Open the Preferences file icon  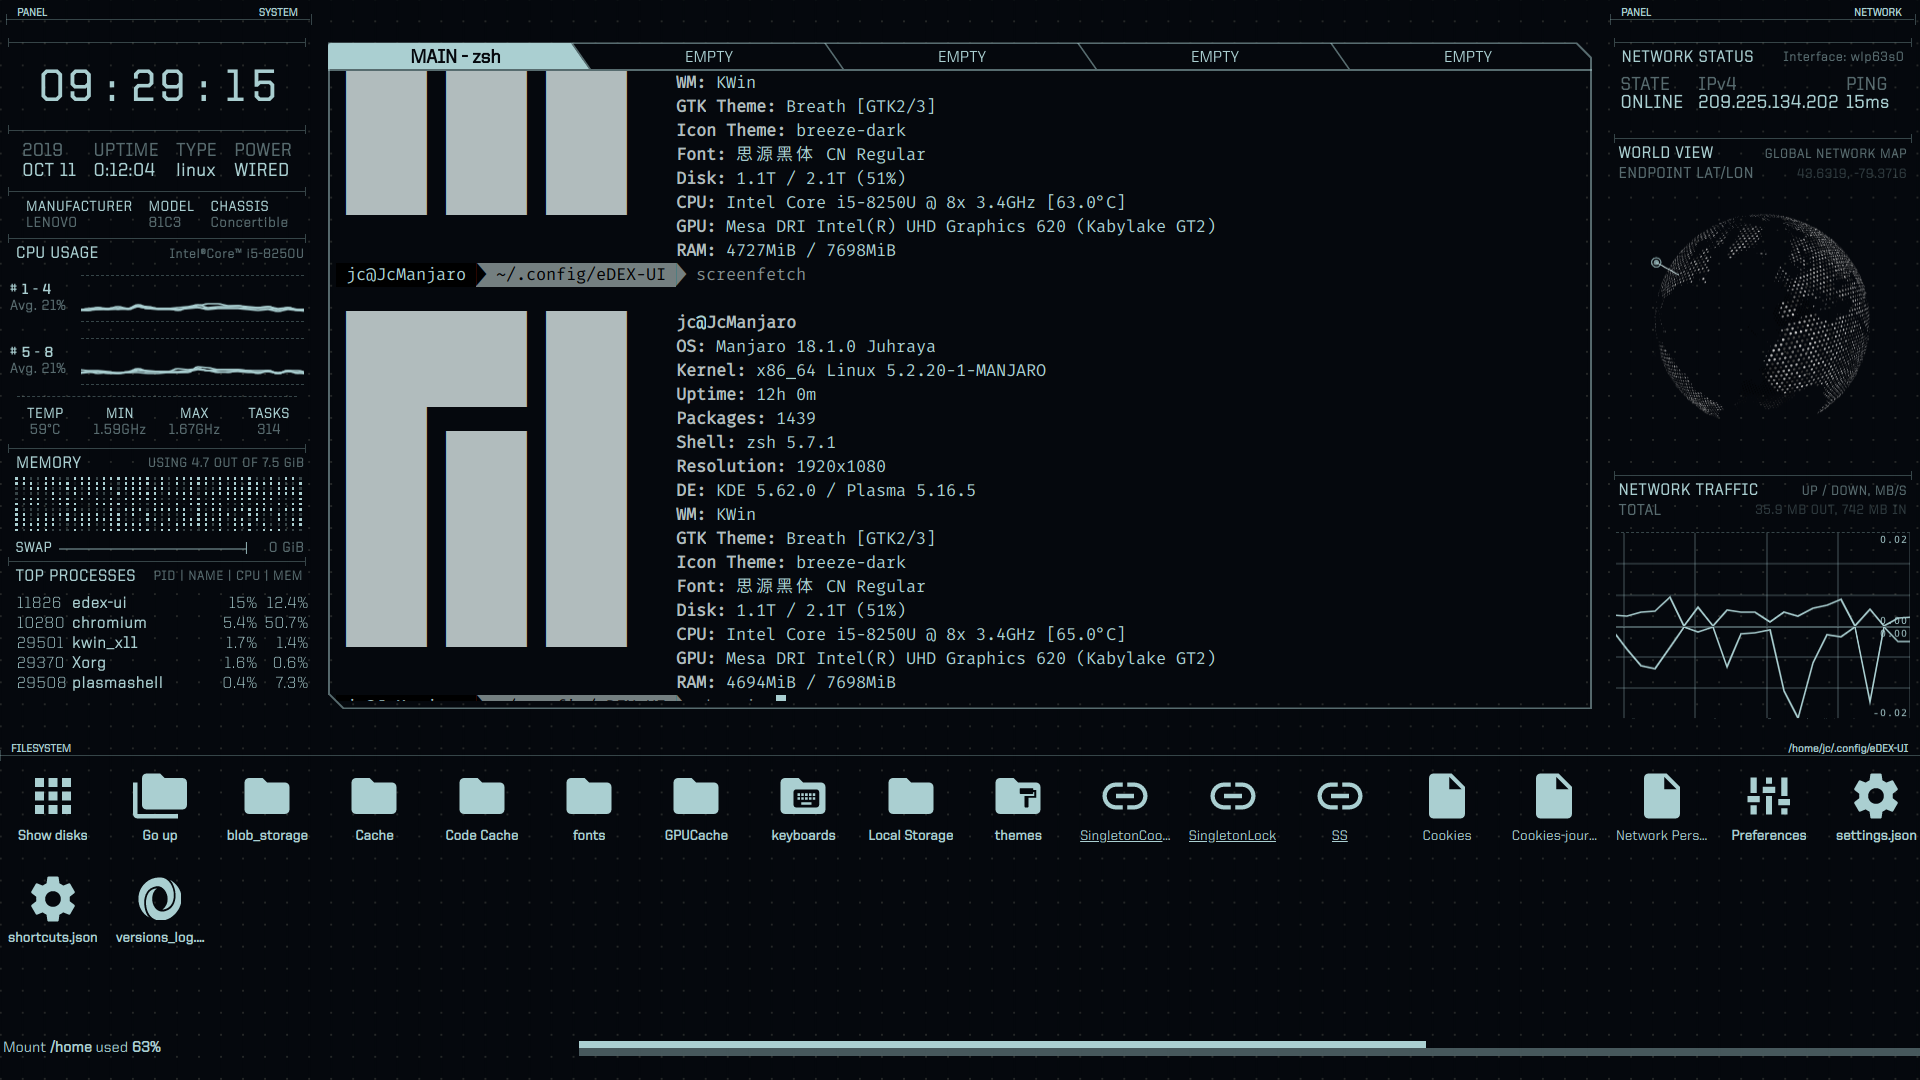click(x=1769, y=796)
